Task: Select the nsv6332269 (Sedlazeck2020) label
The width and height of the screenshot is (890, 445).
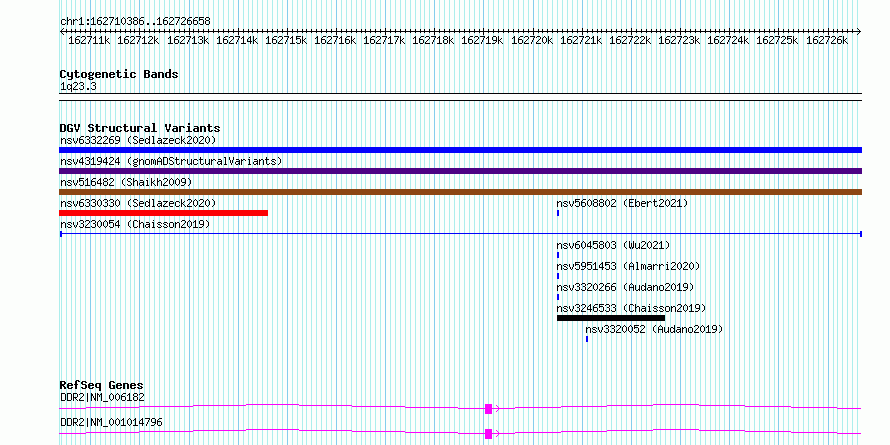Action: 138,140
